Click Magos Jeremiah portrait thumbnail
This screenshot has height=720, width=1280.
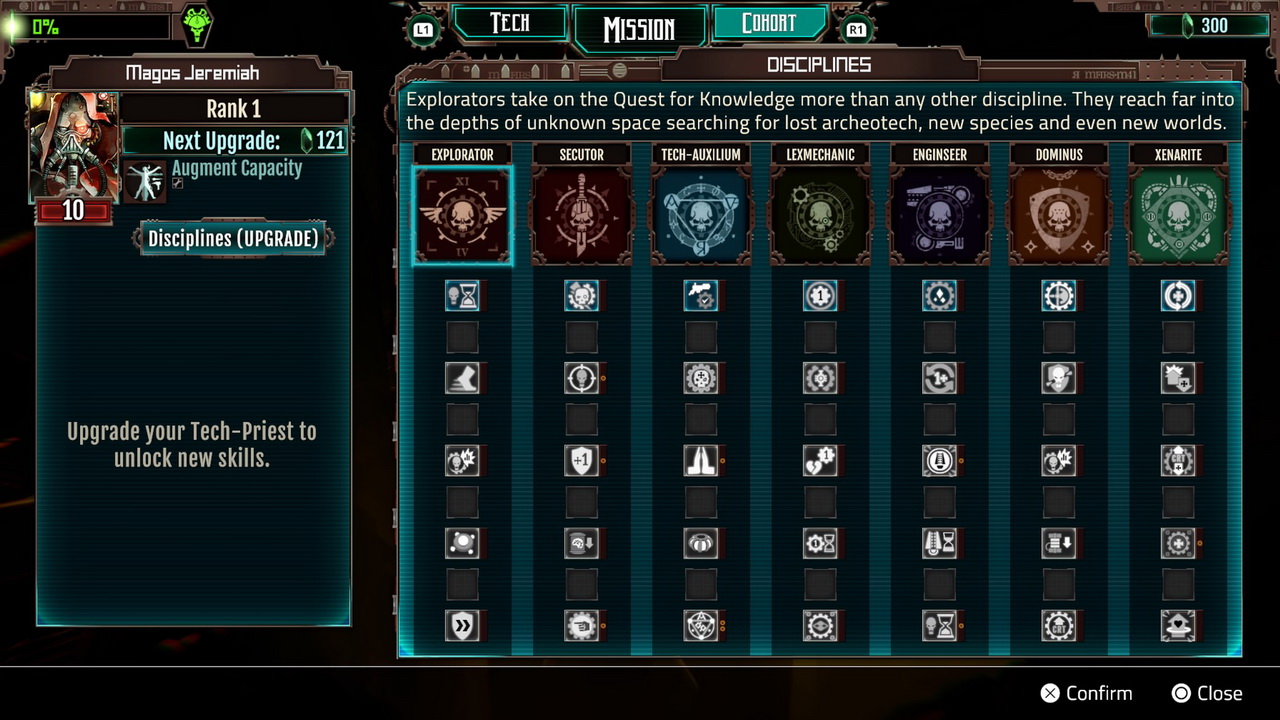(74, 147)
